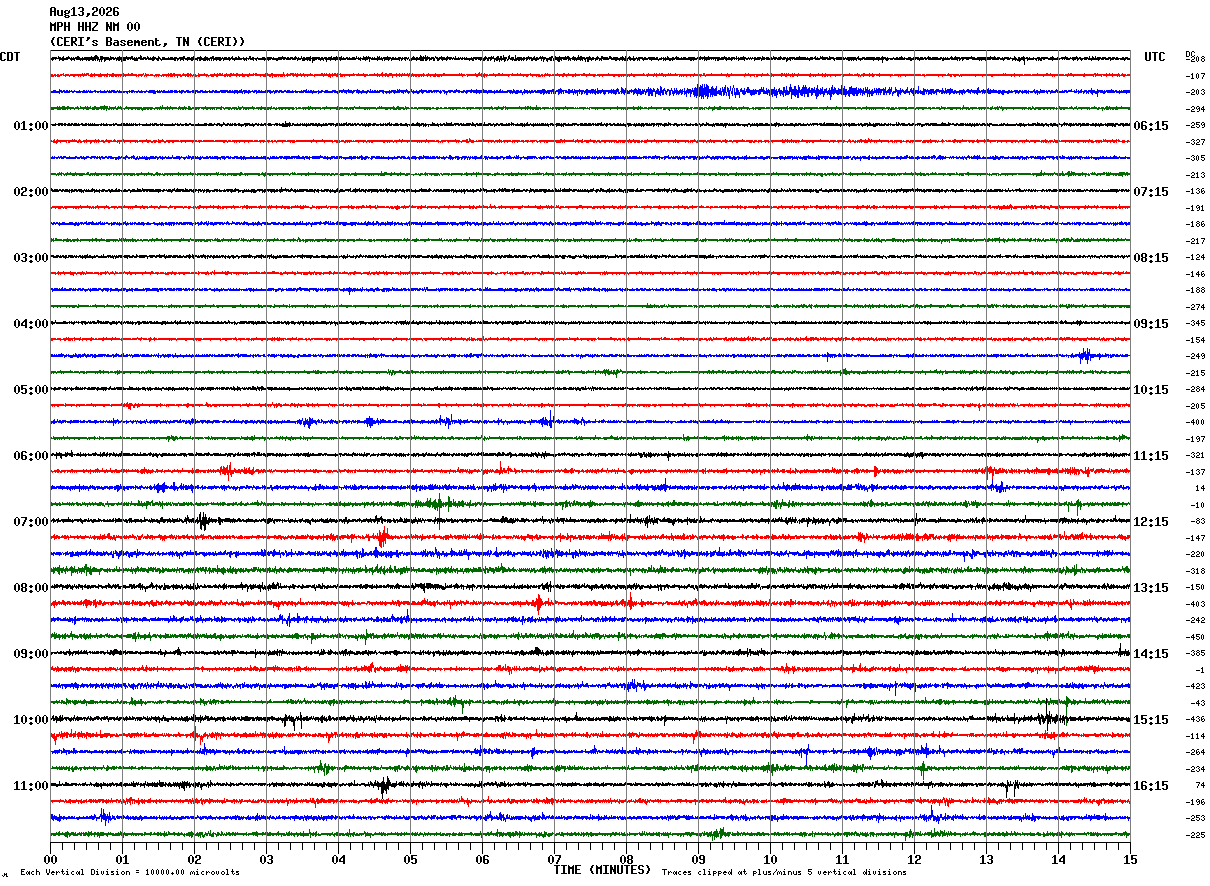Click the CDT time zone label
This screenshot has height=886, width=1210.
coord(10,57)
